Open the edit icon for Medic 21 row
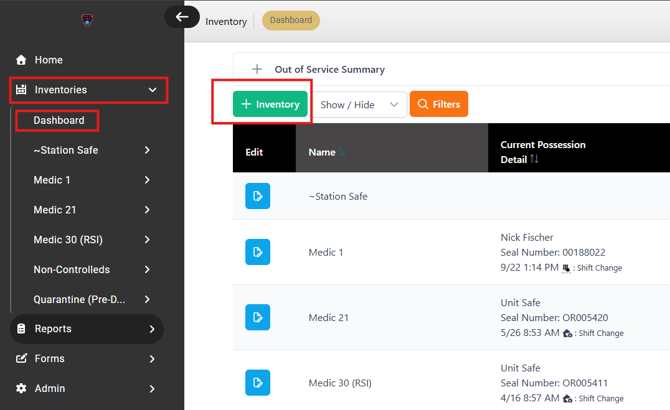 [x=258, y=317]
